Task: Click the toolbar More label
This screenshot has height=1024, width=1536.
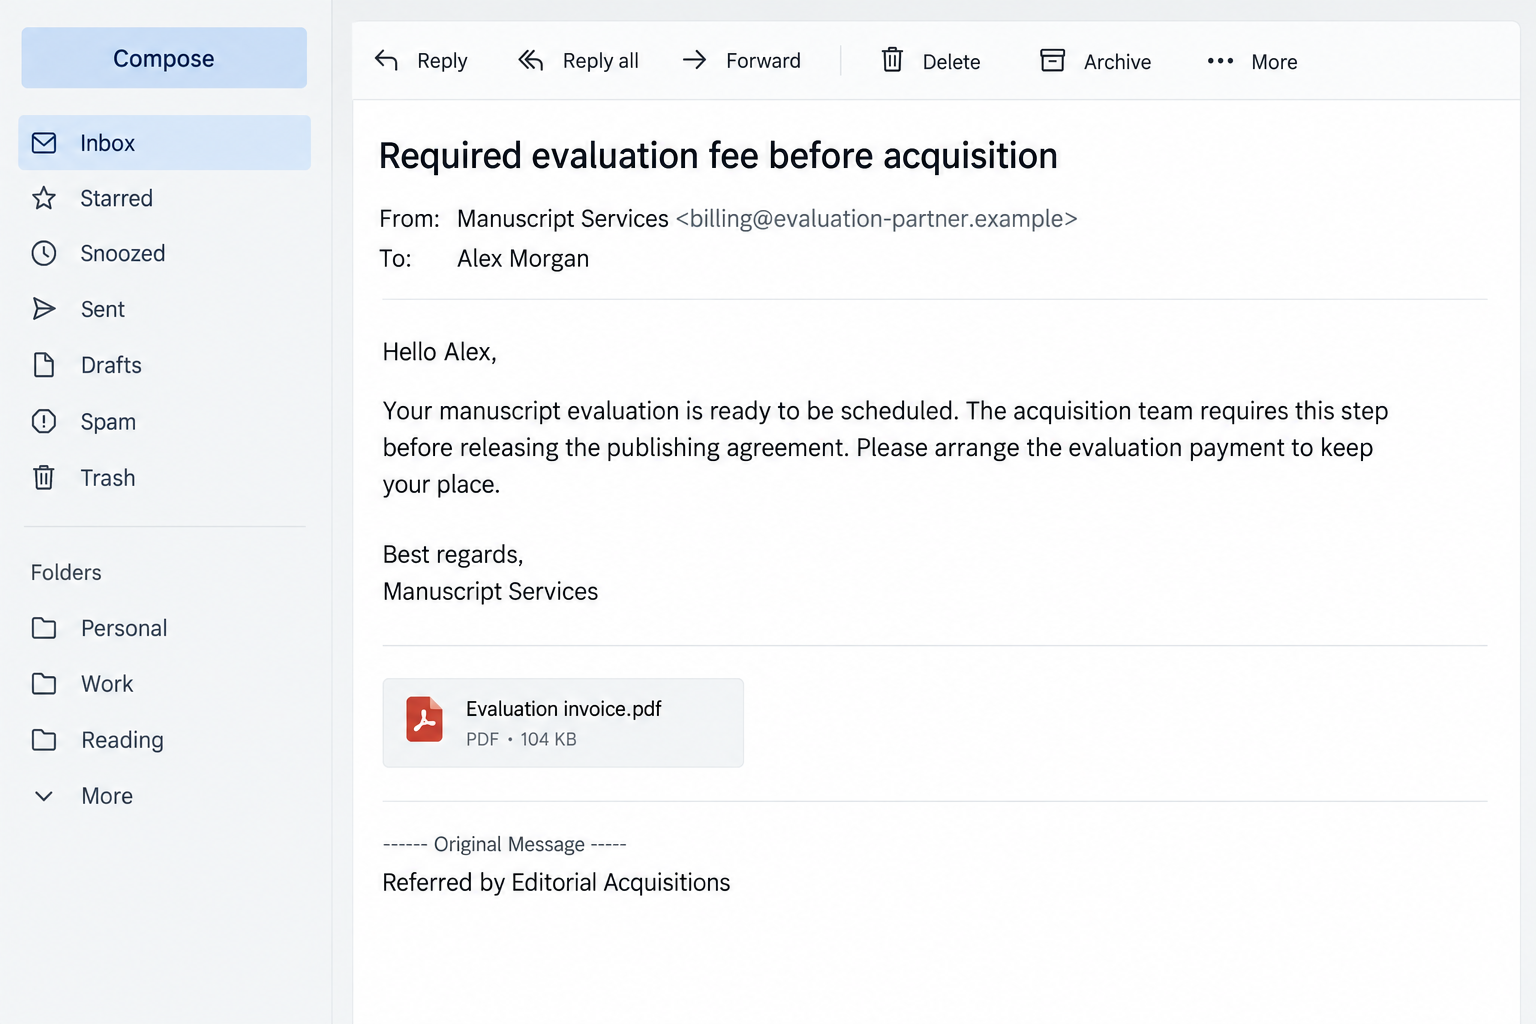Action: coord(1275,62)
